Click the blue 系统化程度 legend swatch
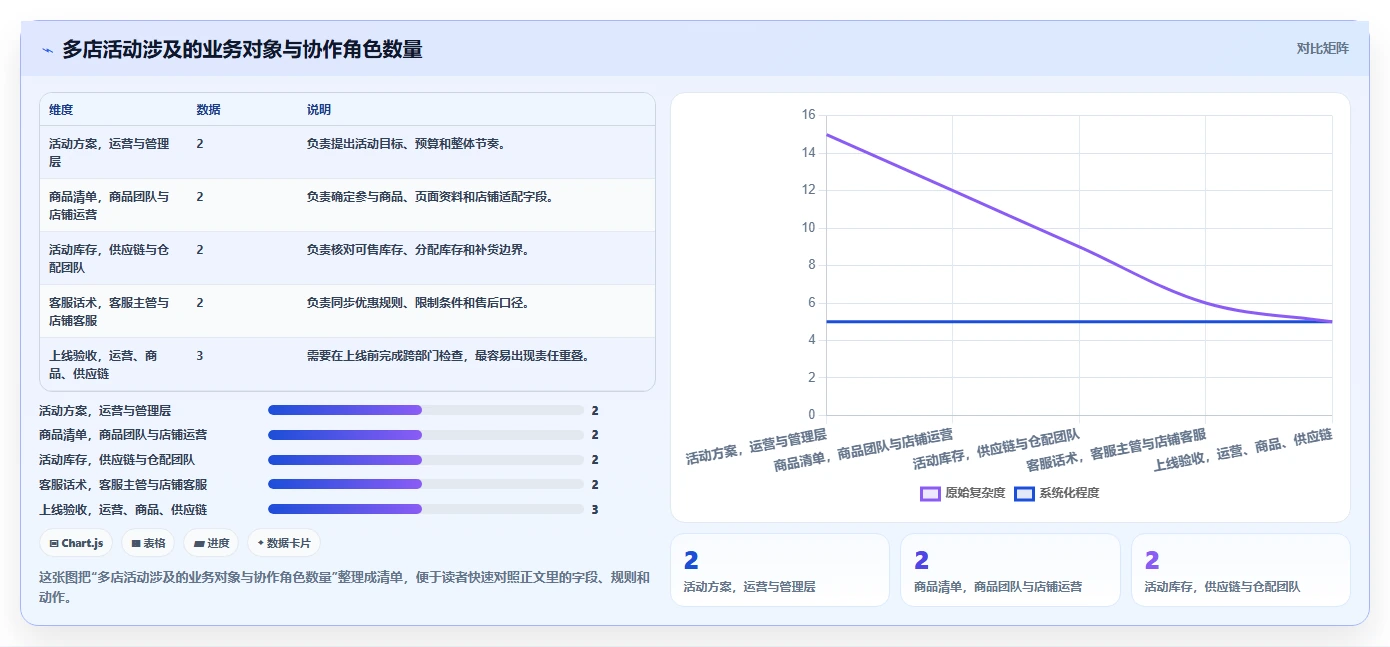This screenshot has width=1390, height=647. tap(1024, 493)
